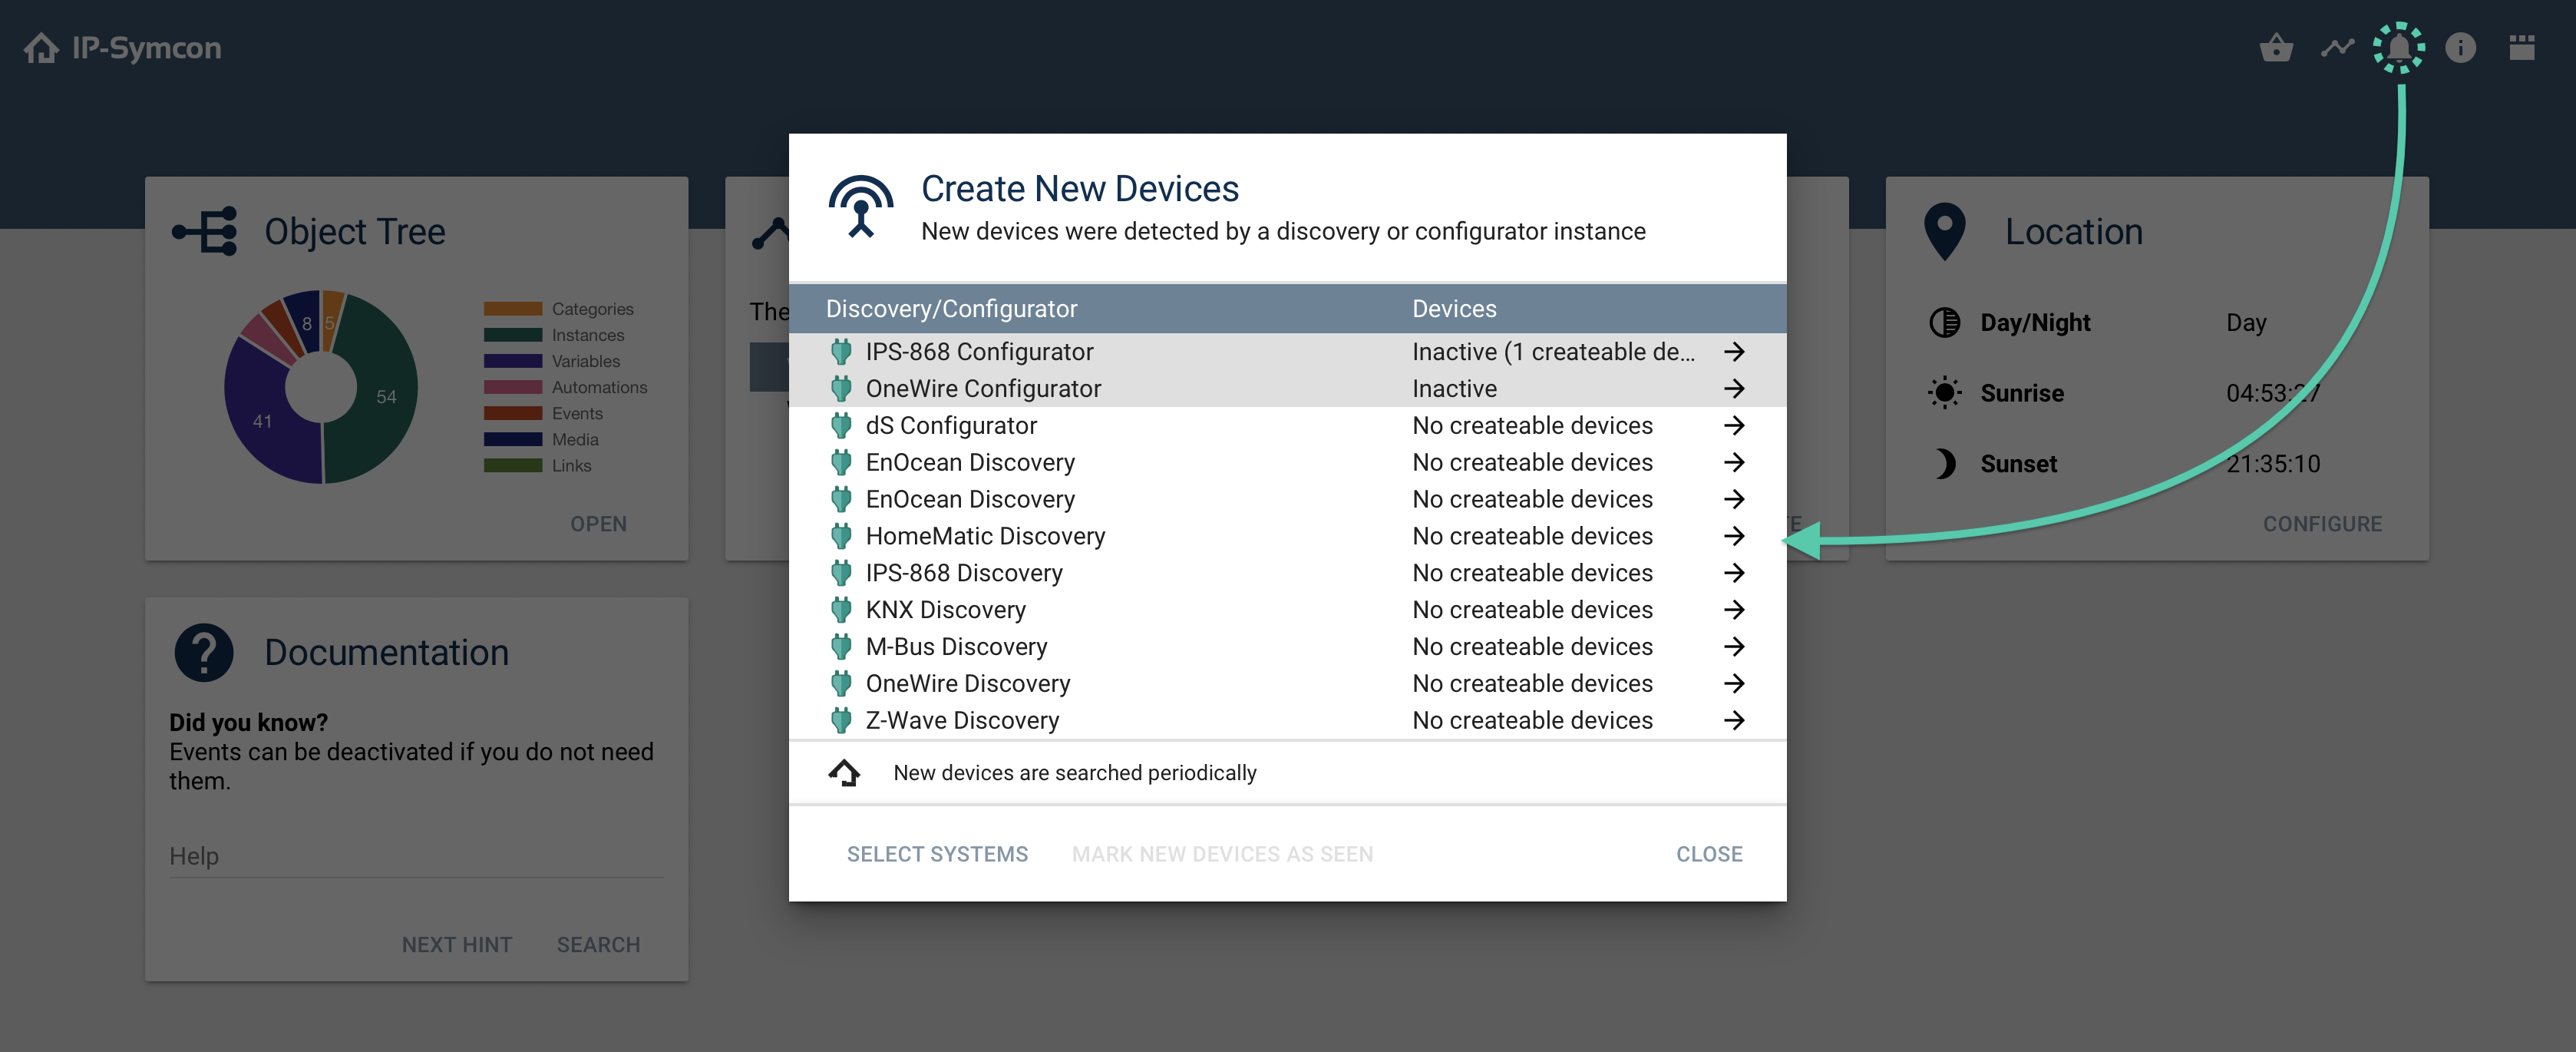Open the store basket icon in top bar
Viewport: 2576px width, 1052px height.
(x=2277, y=47)
